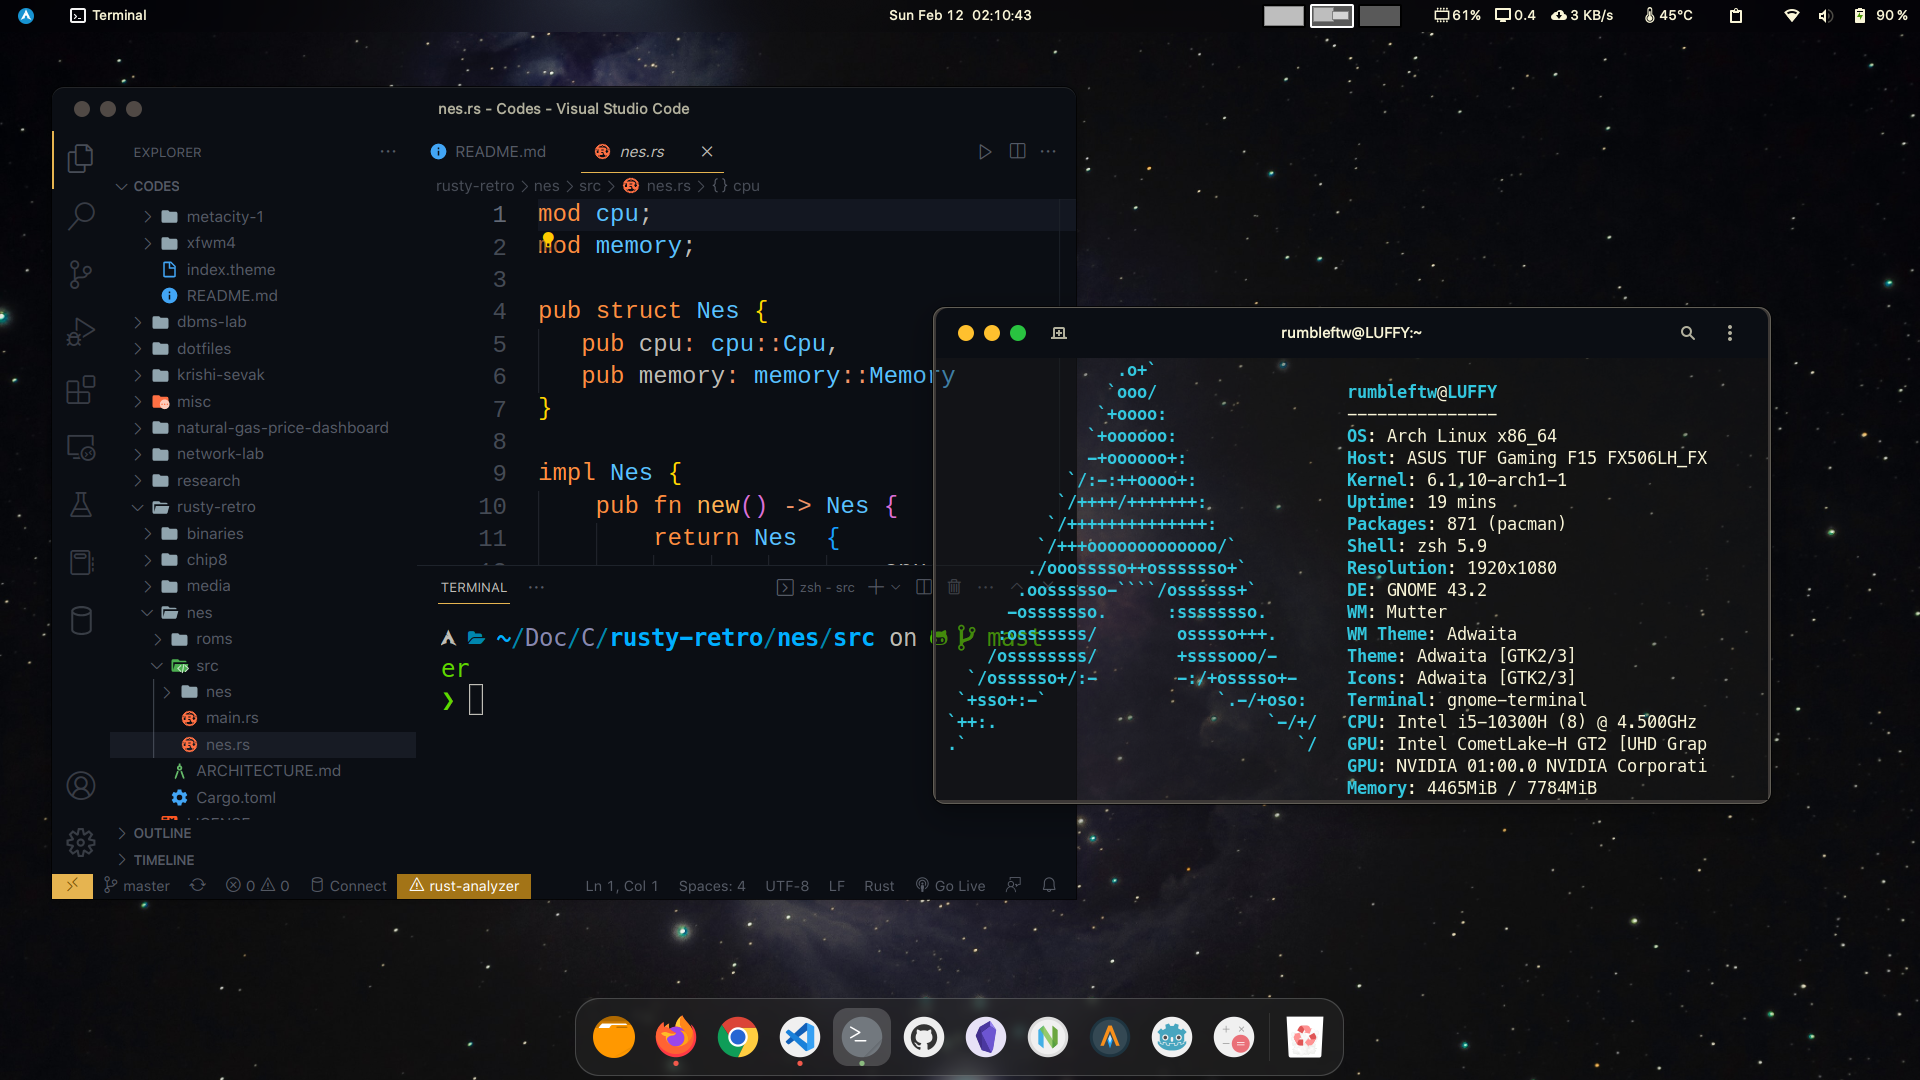Open Explorer Views and More Actions ellipsis
The image size is (1920, 1080).
click(x=388, y=152)
